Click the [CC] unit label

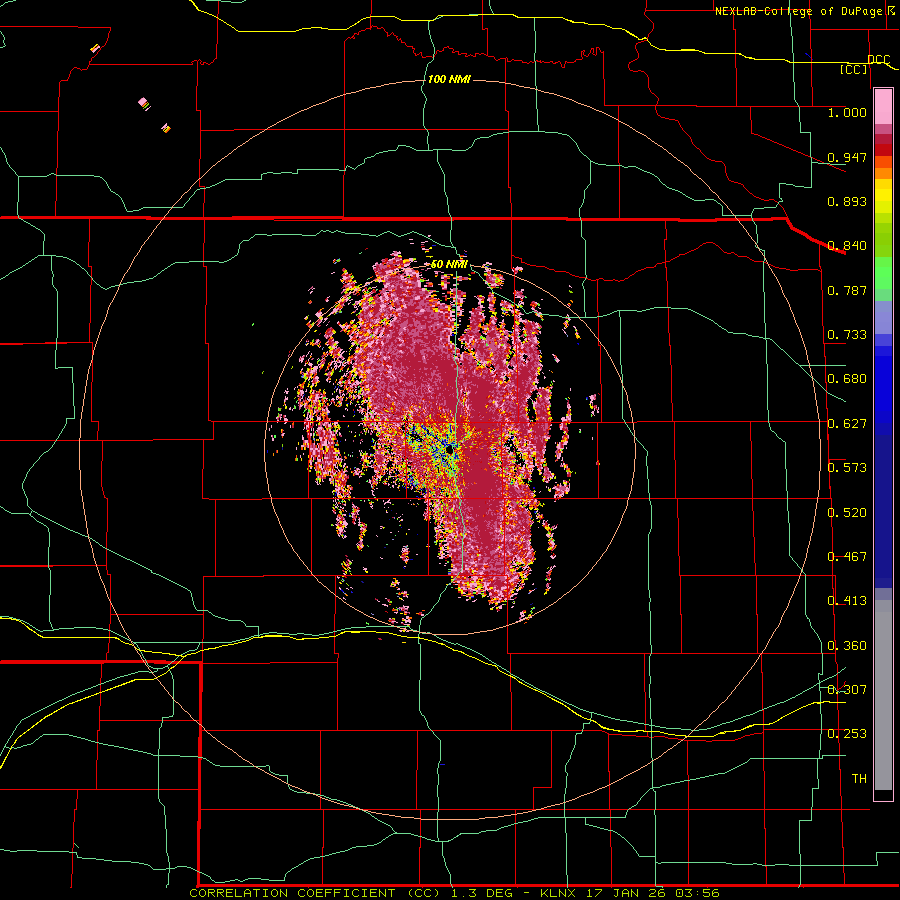pos(854,69)
